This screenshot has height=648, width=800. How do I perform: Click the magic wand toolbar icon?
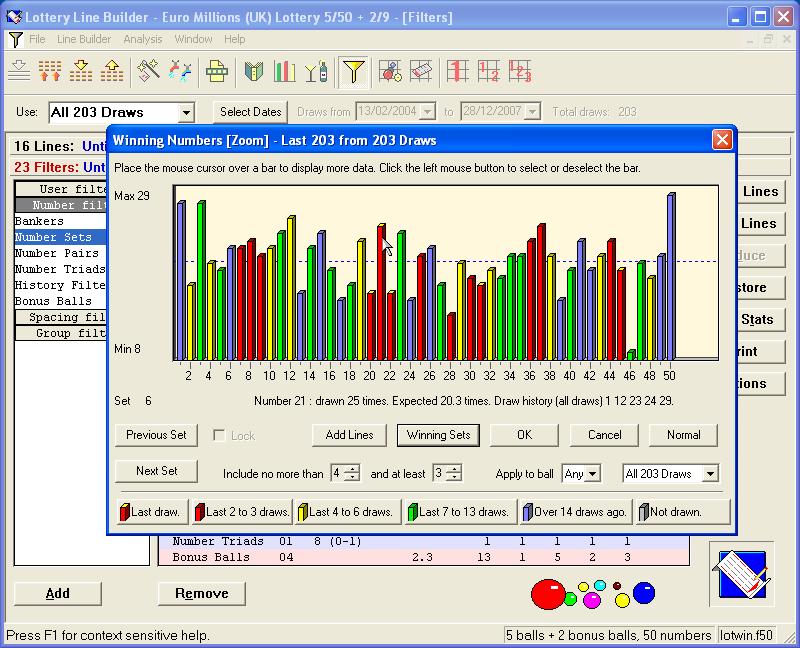point(149,71)
